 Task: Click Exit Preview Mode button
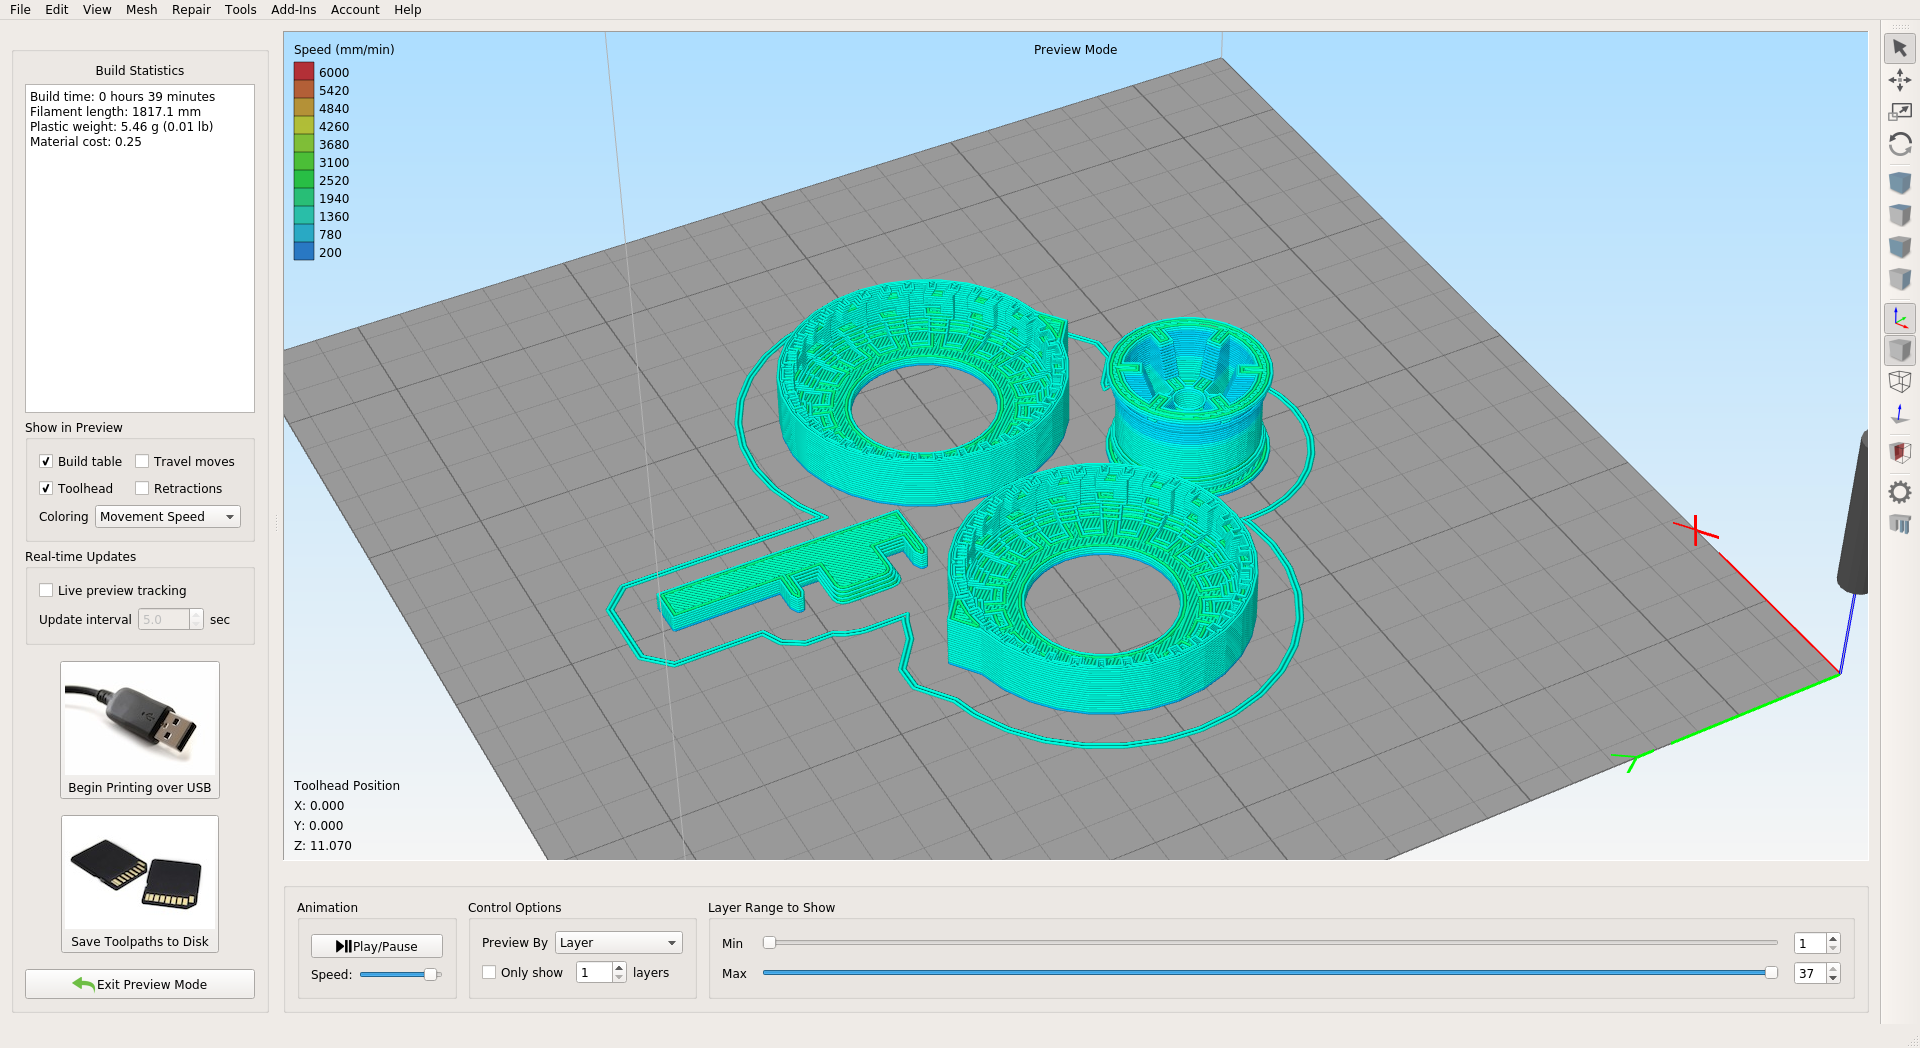(x=140, y=984)
